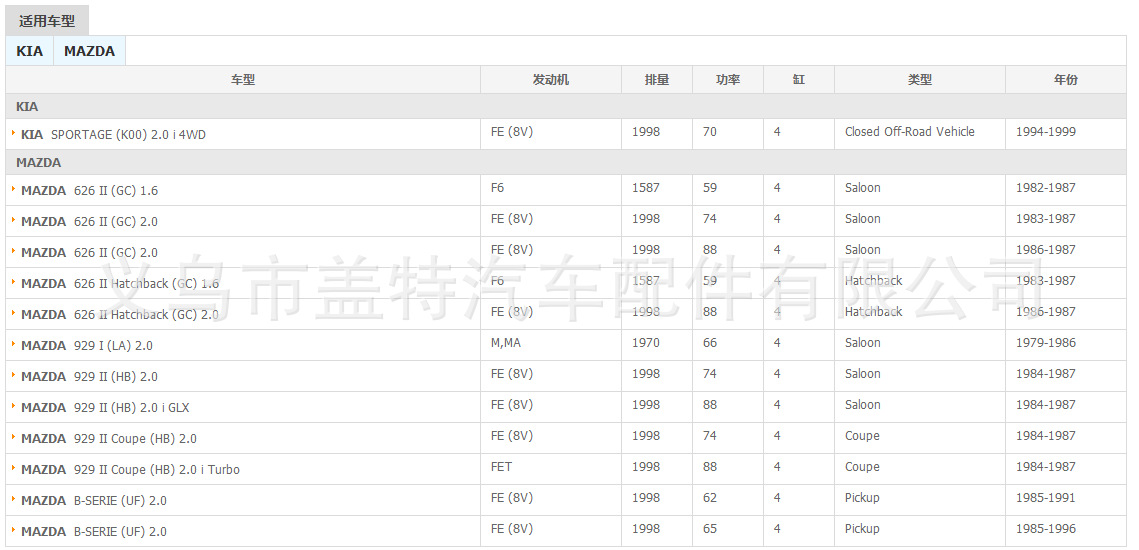The width and height of the screenshot is (1139, 550).
Task: Open the 适用车型 tab
Action: coord(46,21)
